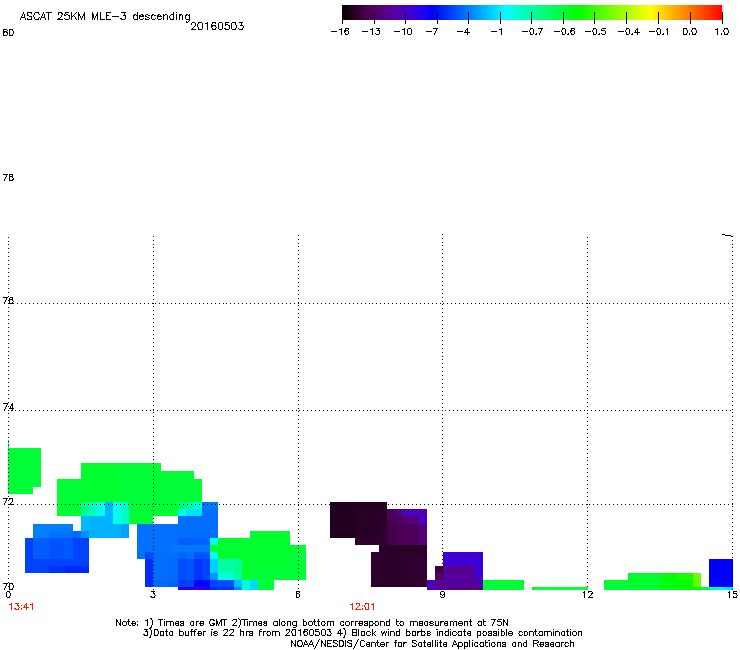Click the -1 color scale label
740x650 pixels.
pyautogui.click(x=496, y=32)
